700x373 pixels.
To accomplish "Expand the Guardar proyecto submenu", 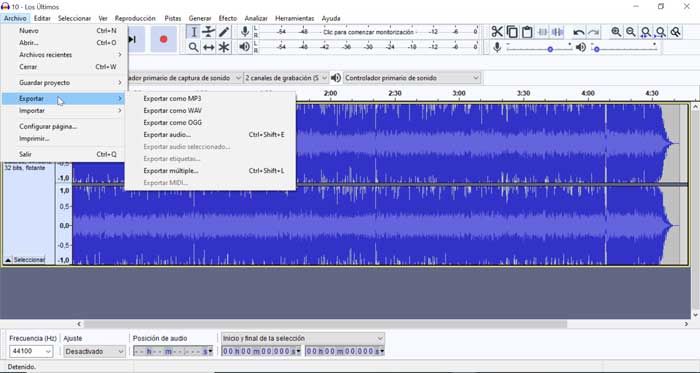I will [63, 83].
